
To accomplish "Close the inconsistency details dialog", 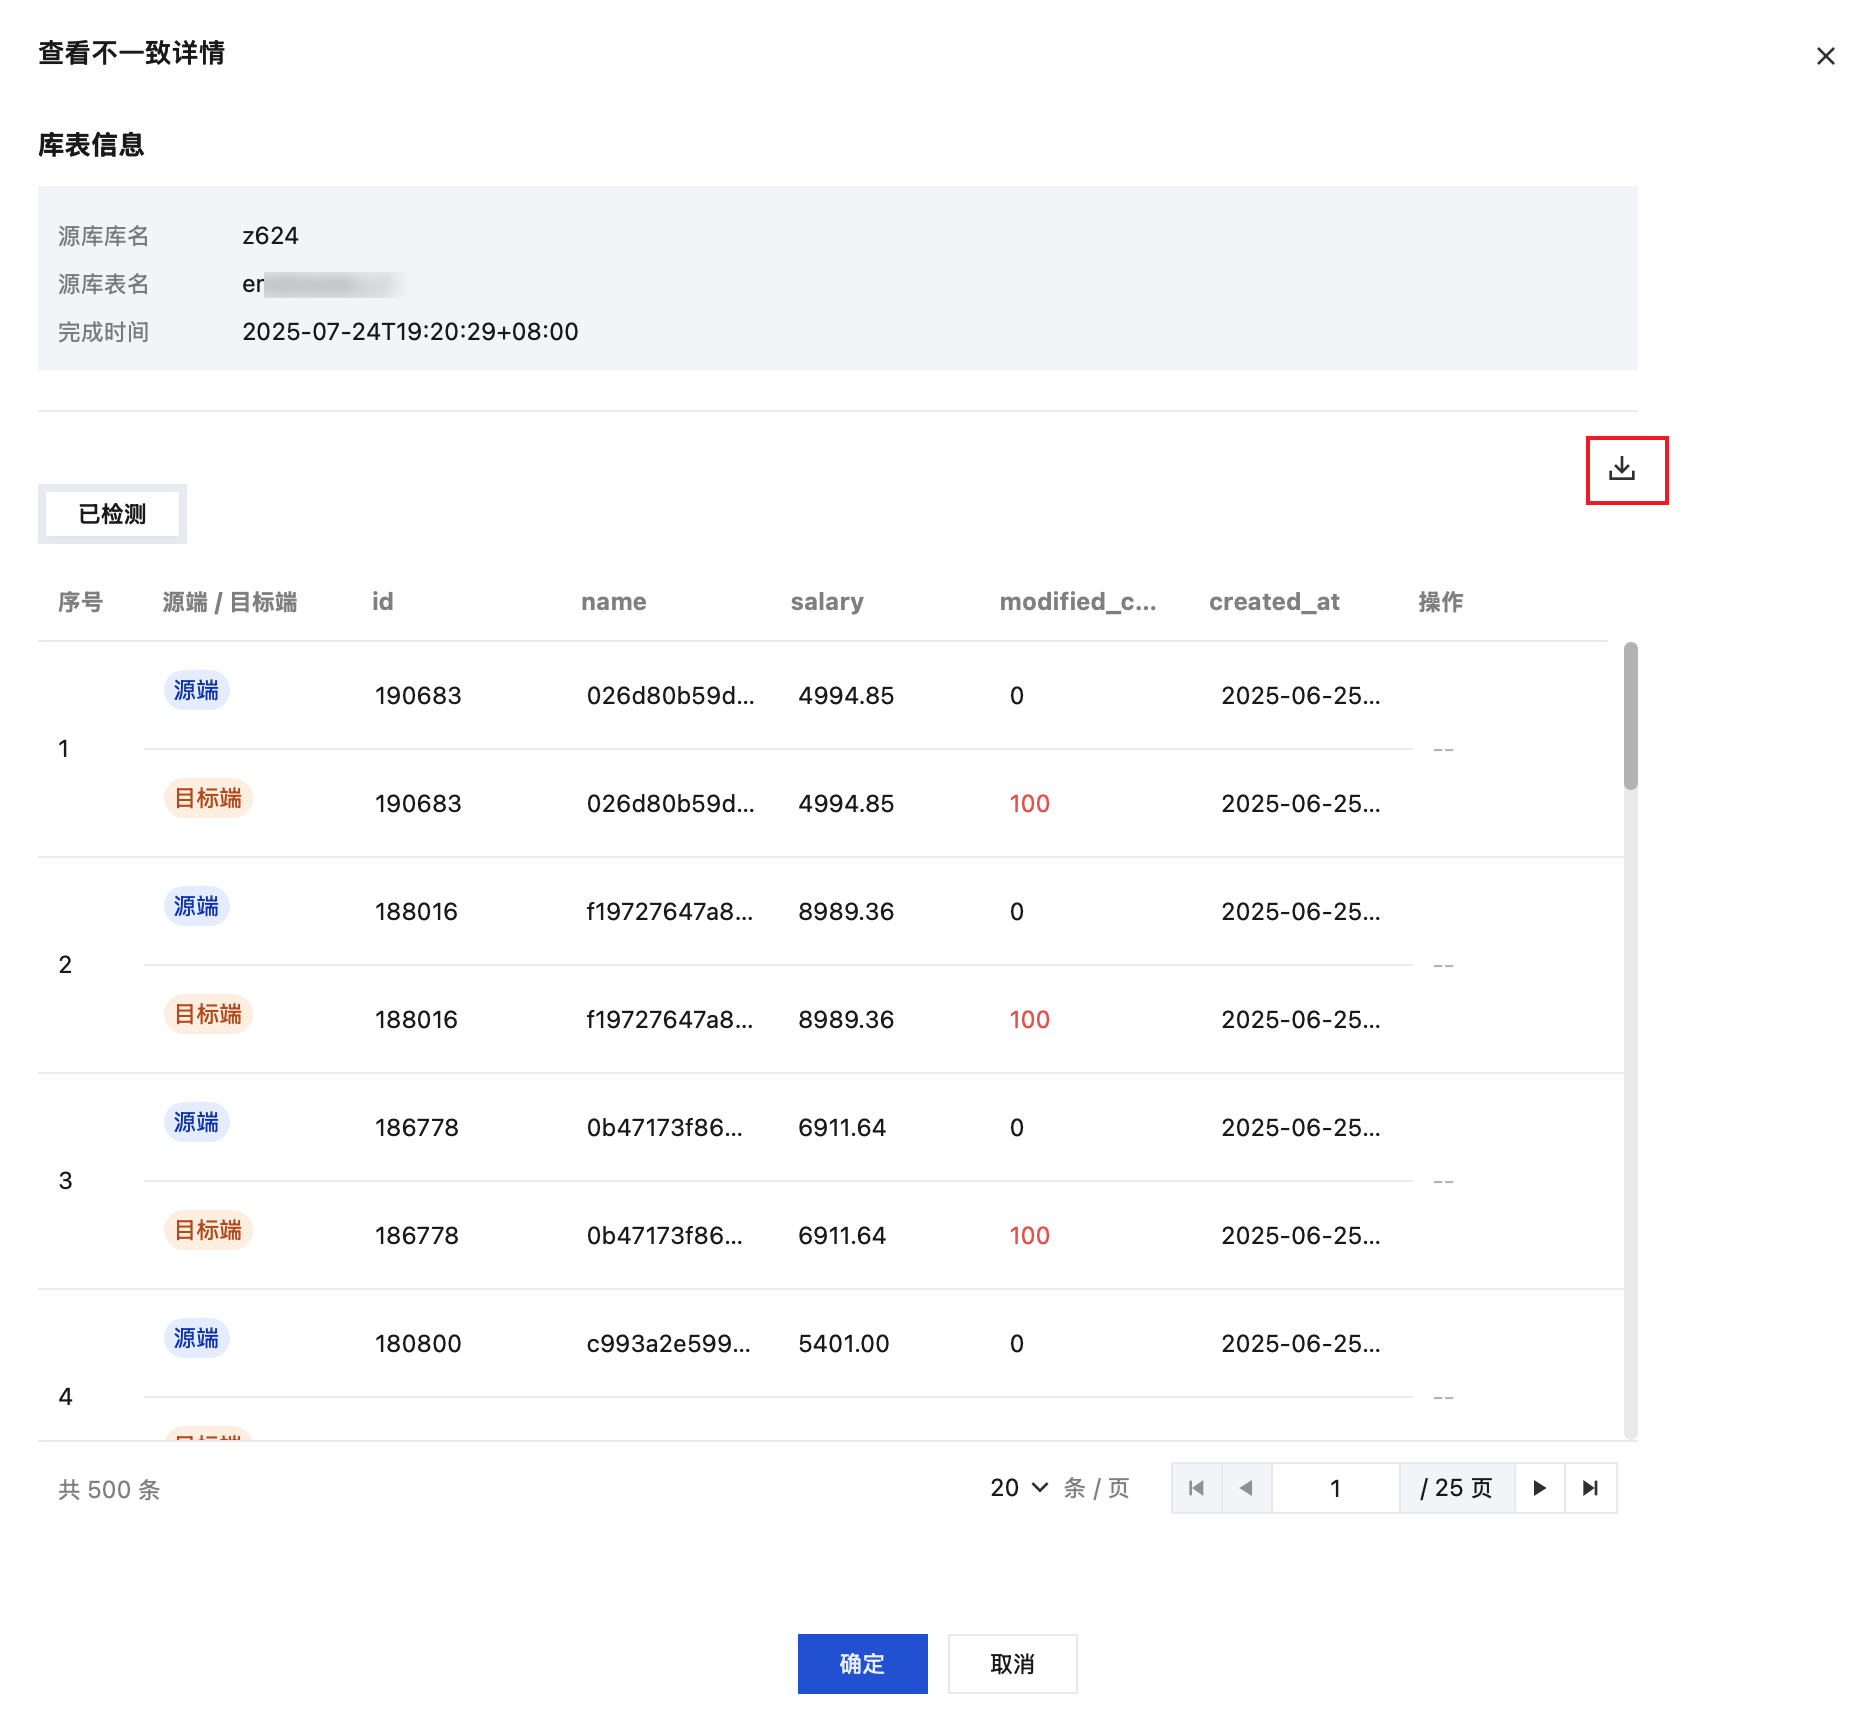I will point(1825,56).
